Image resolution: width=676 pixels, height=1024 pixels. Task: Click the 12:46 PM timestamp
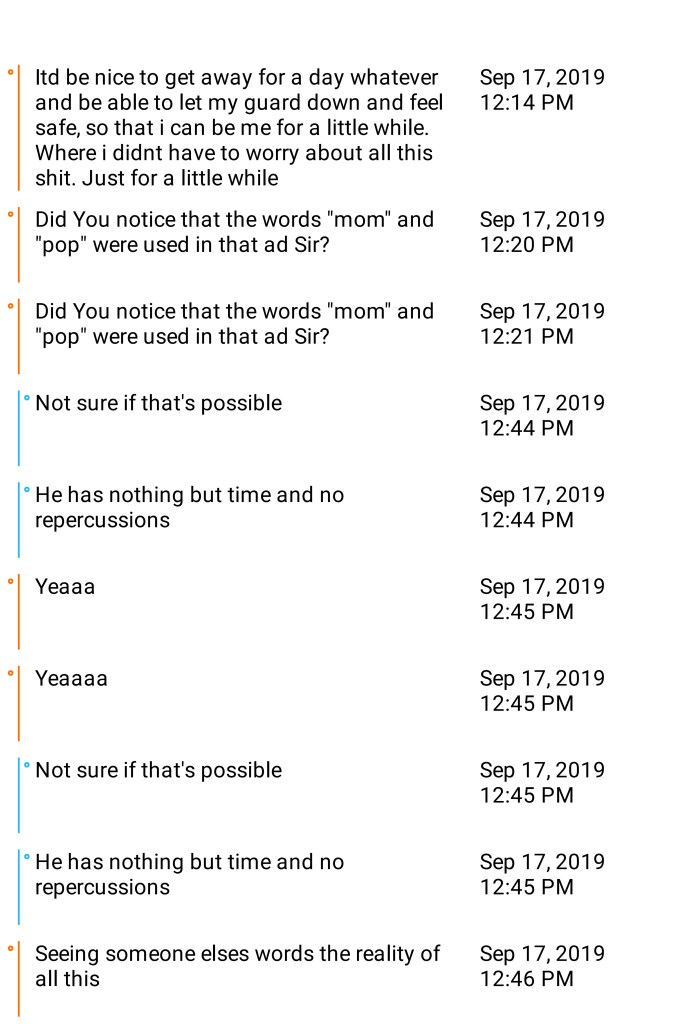point(542,966)
